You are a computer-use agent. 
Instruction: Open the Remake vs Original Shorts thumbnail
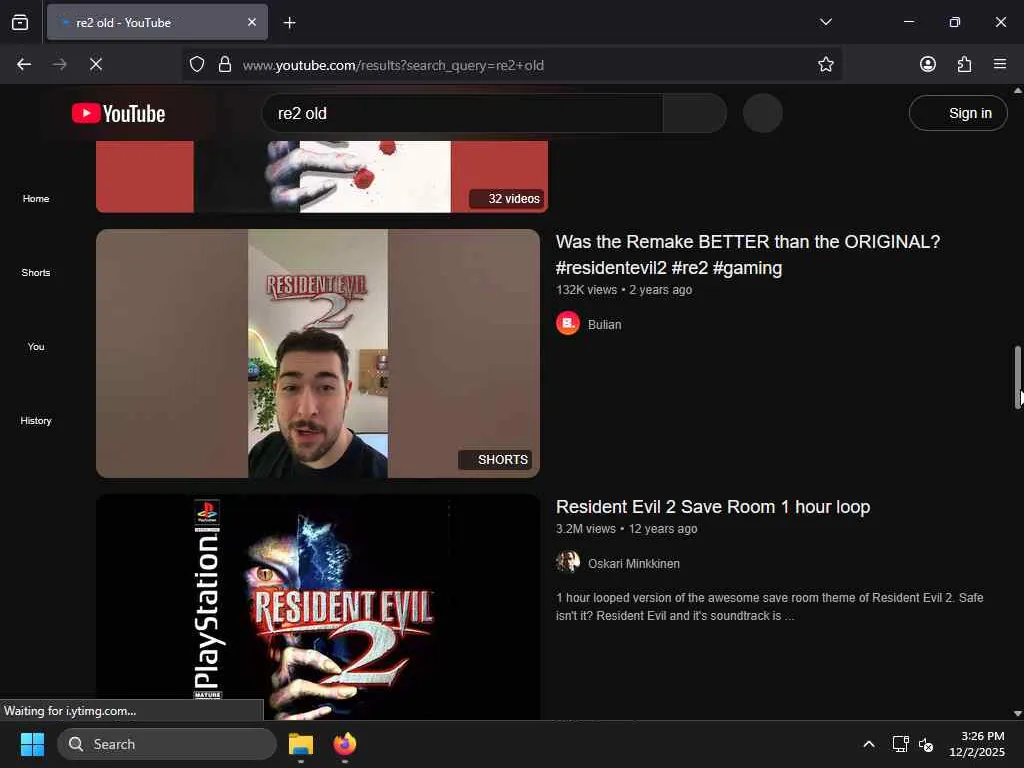tap(318, 353)
